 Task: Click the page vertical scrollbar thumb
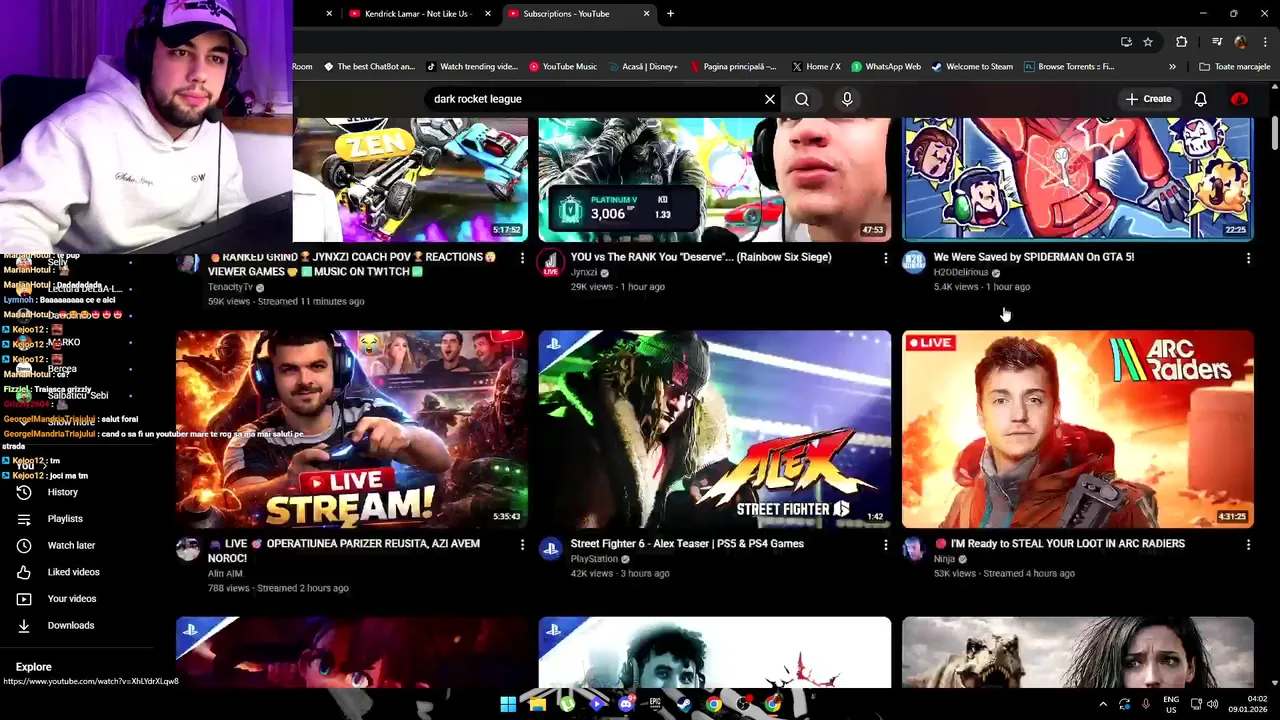(x=1274, y=134)
